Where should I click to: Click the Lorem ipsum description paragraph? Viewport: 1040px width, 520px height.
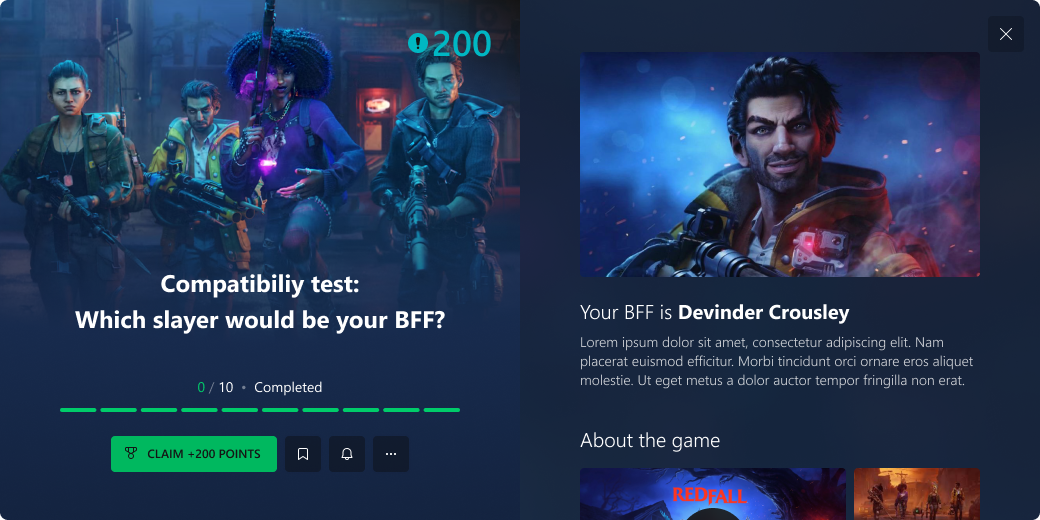(x=776, y=361)
